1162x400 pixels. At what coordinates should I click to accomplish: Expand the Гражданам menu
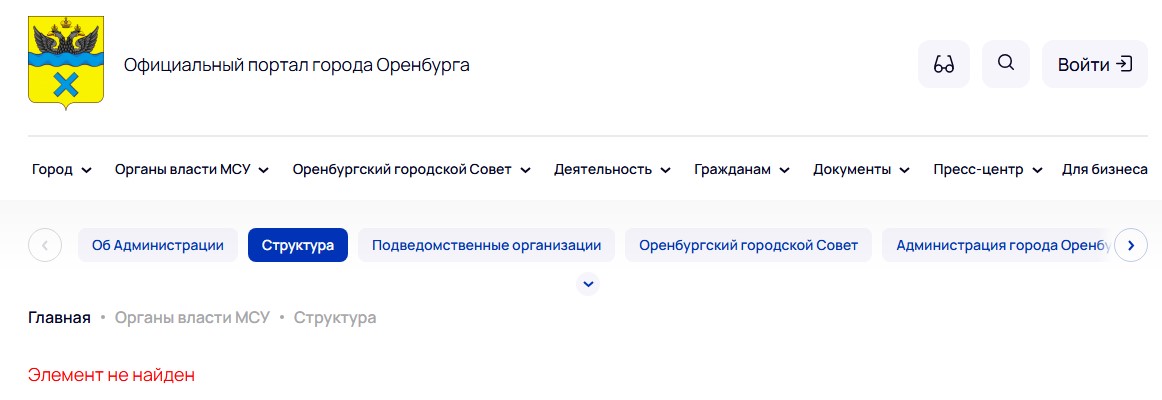pos(742,170)
